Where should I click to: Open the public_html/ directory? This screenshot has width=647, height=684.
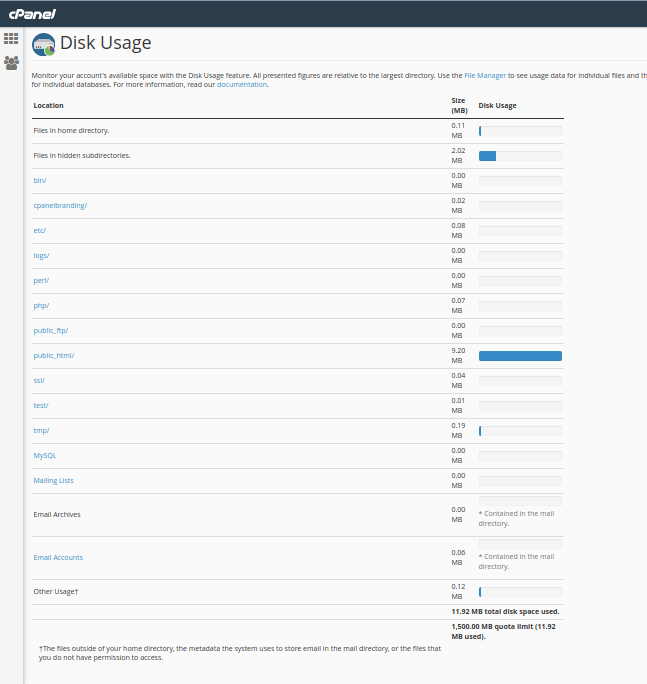53,355
